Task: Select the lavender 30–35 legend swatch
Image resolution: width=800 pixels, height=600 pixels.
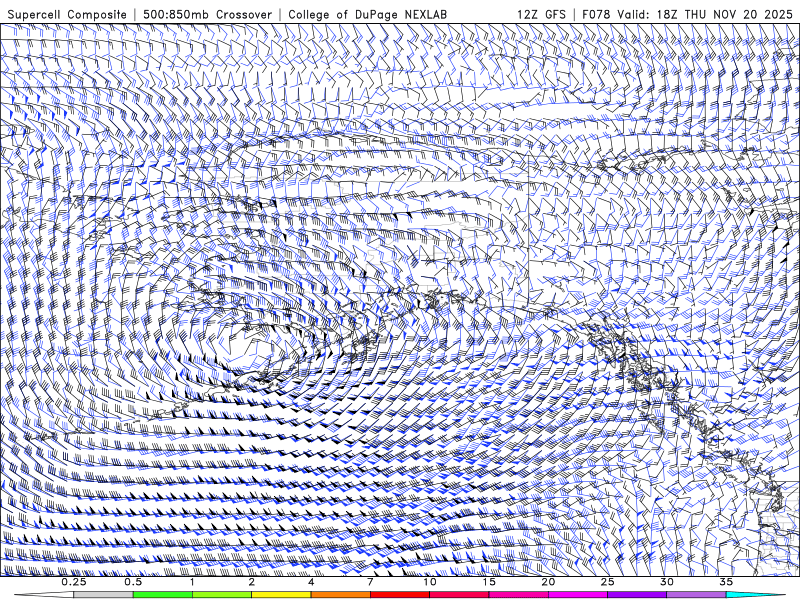Action: point(696,595)
